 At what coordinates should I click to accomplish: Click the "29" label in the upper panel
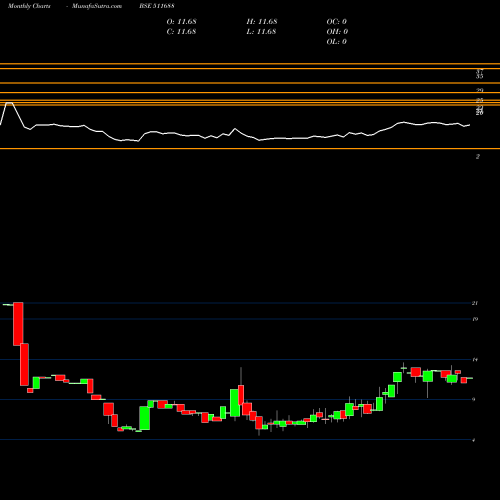(x=479, y=90)
